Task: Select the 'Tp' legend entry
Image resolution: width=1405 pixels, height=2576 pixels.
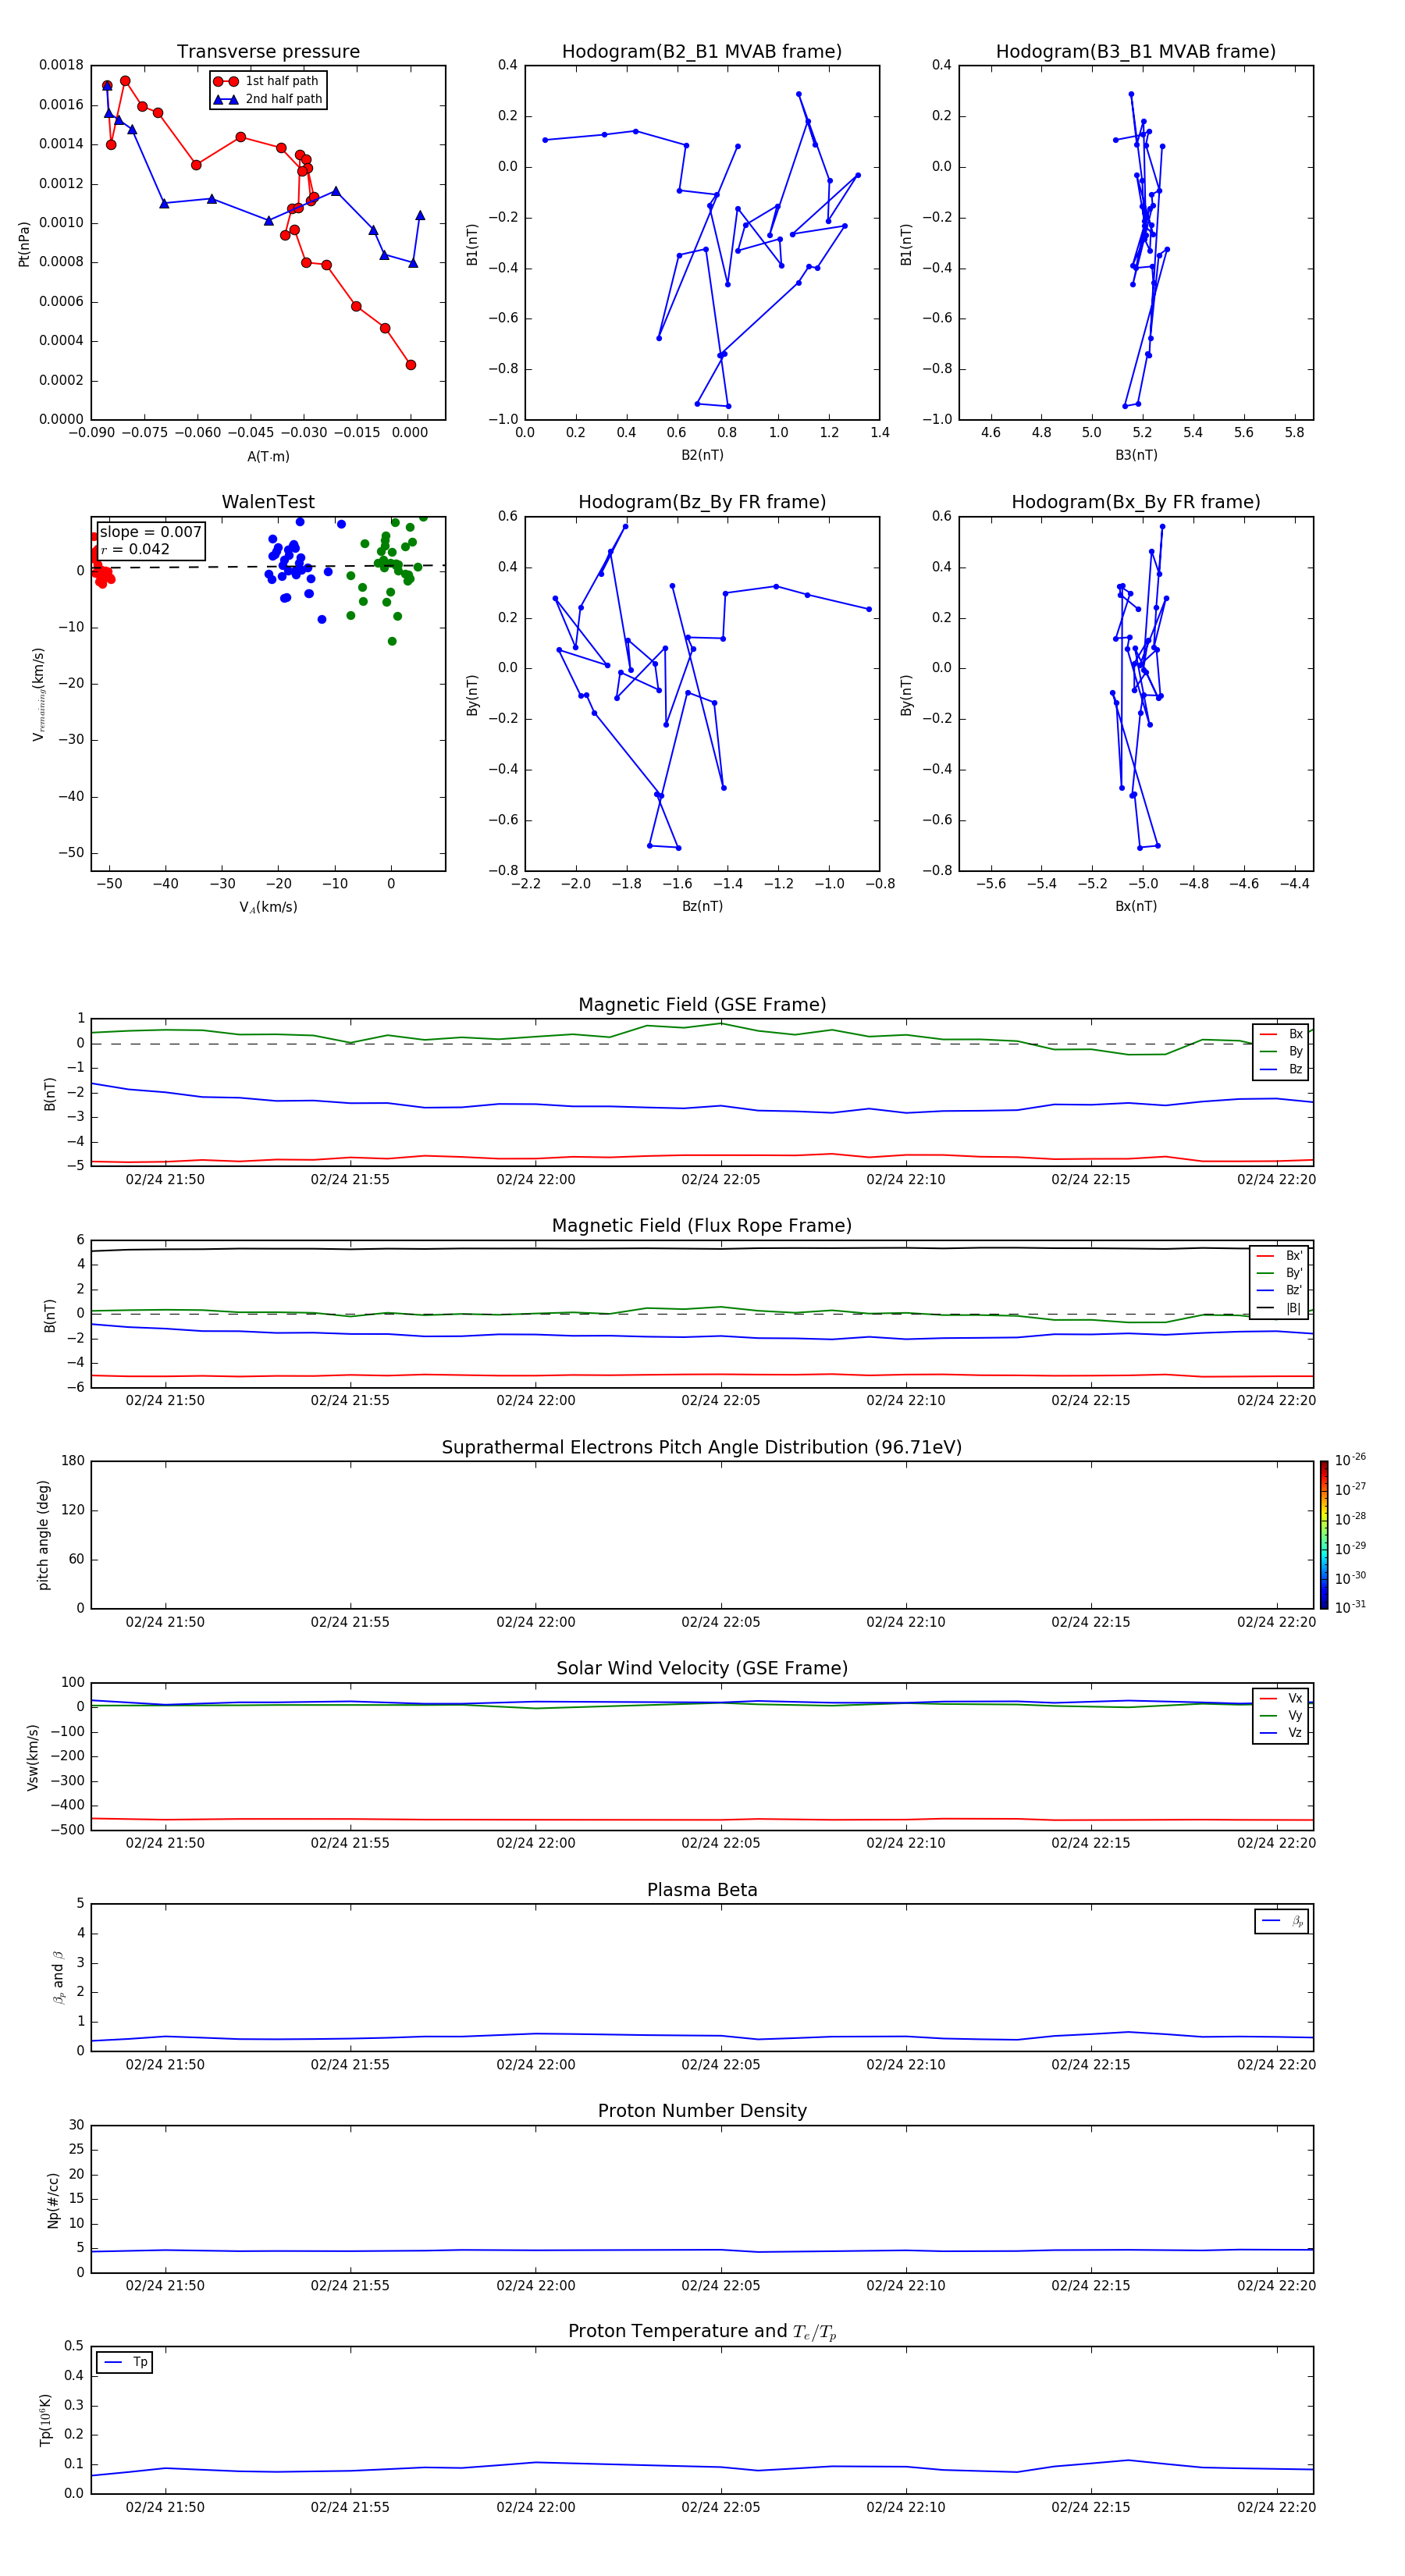Action: tap(124, 2362)
